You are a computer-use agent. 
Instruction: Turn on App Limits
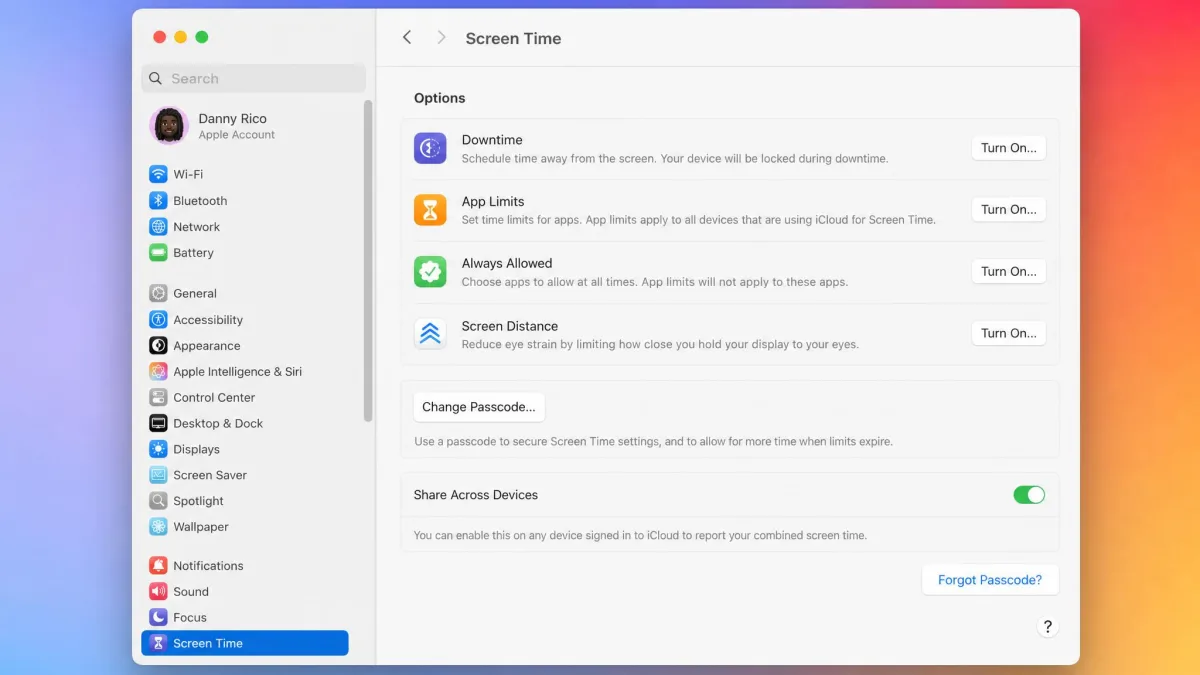pyautogui.click(x=1008, y=209)
